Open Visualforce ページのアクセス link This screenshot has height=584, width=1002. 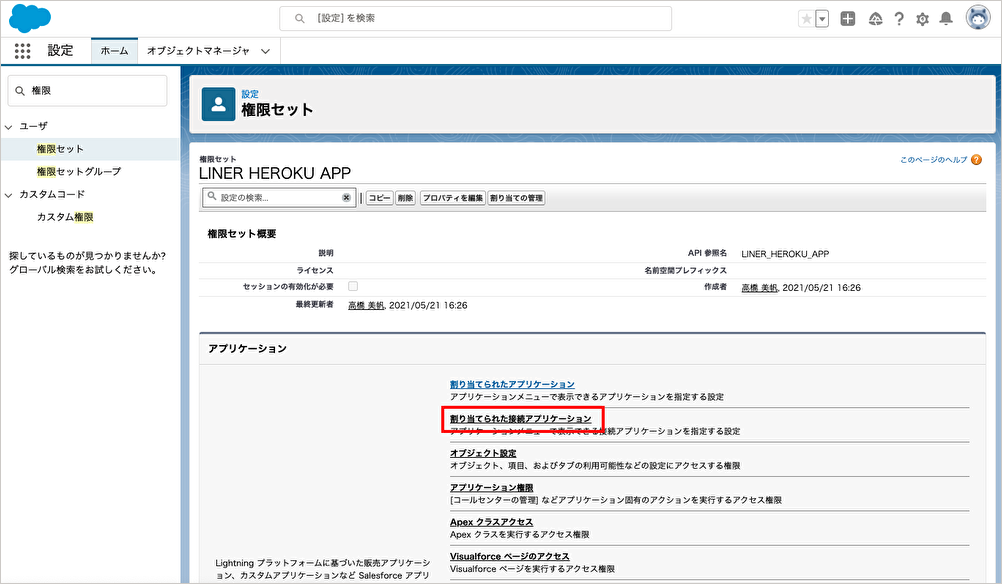[x=509, y=557]
